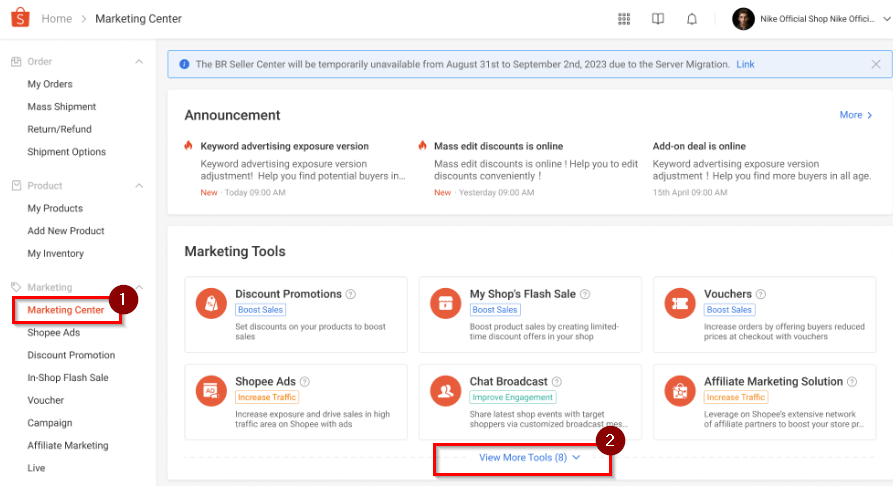Collapse the Order sidebar section

(139, 62)
